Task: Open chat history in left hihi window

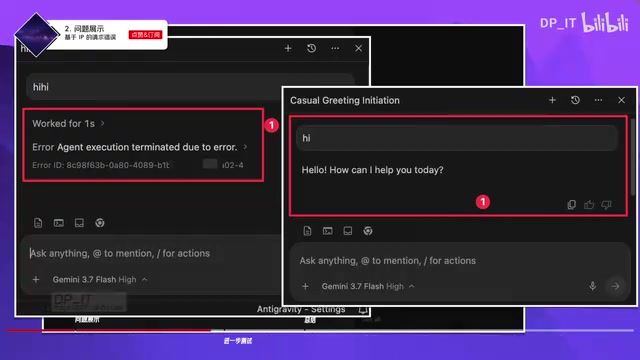Action: click(x=311, y=48)
